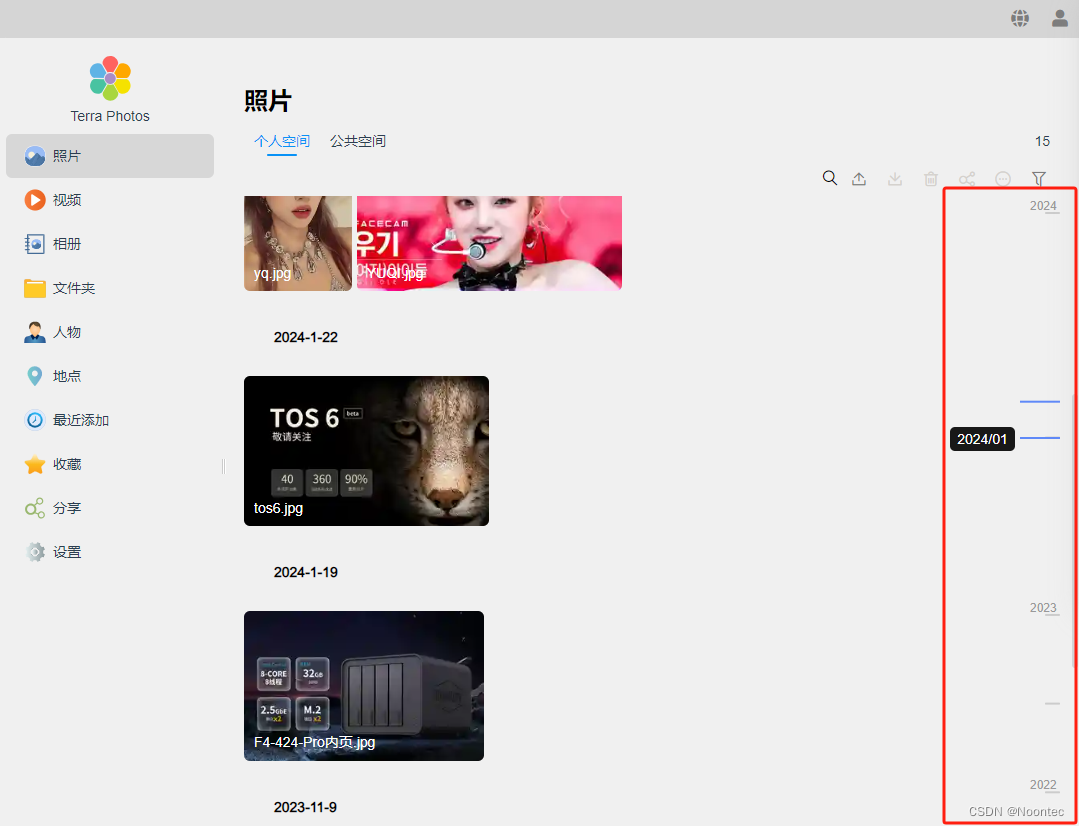The image size is (1079, 826).
Task: Click the globe language icon at top right
Action: click(1019, 17)
